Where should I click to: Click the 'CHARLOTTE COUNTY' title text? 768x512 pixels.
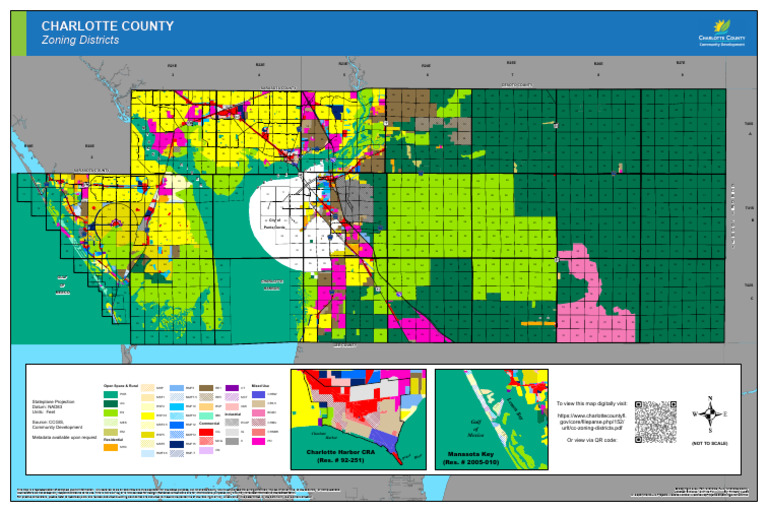pyautogui.click(x=107, y=26)
